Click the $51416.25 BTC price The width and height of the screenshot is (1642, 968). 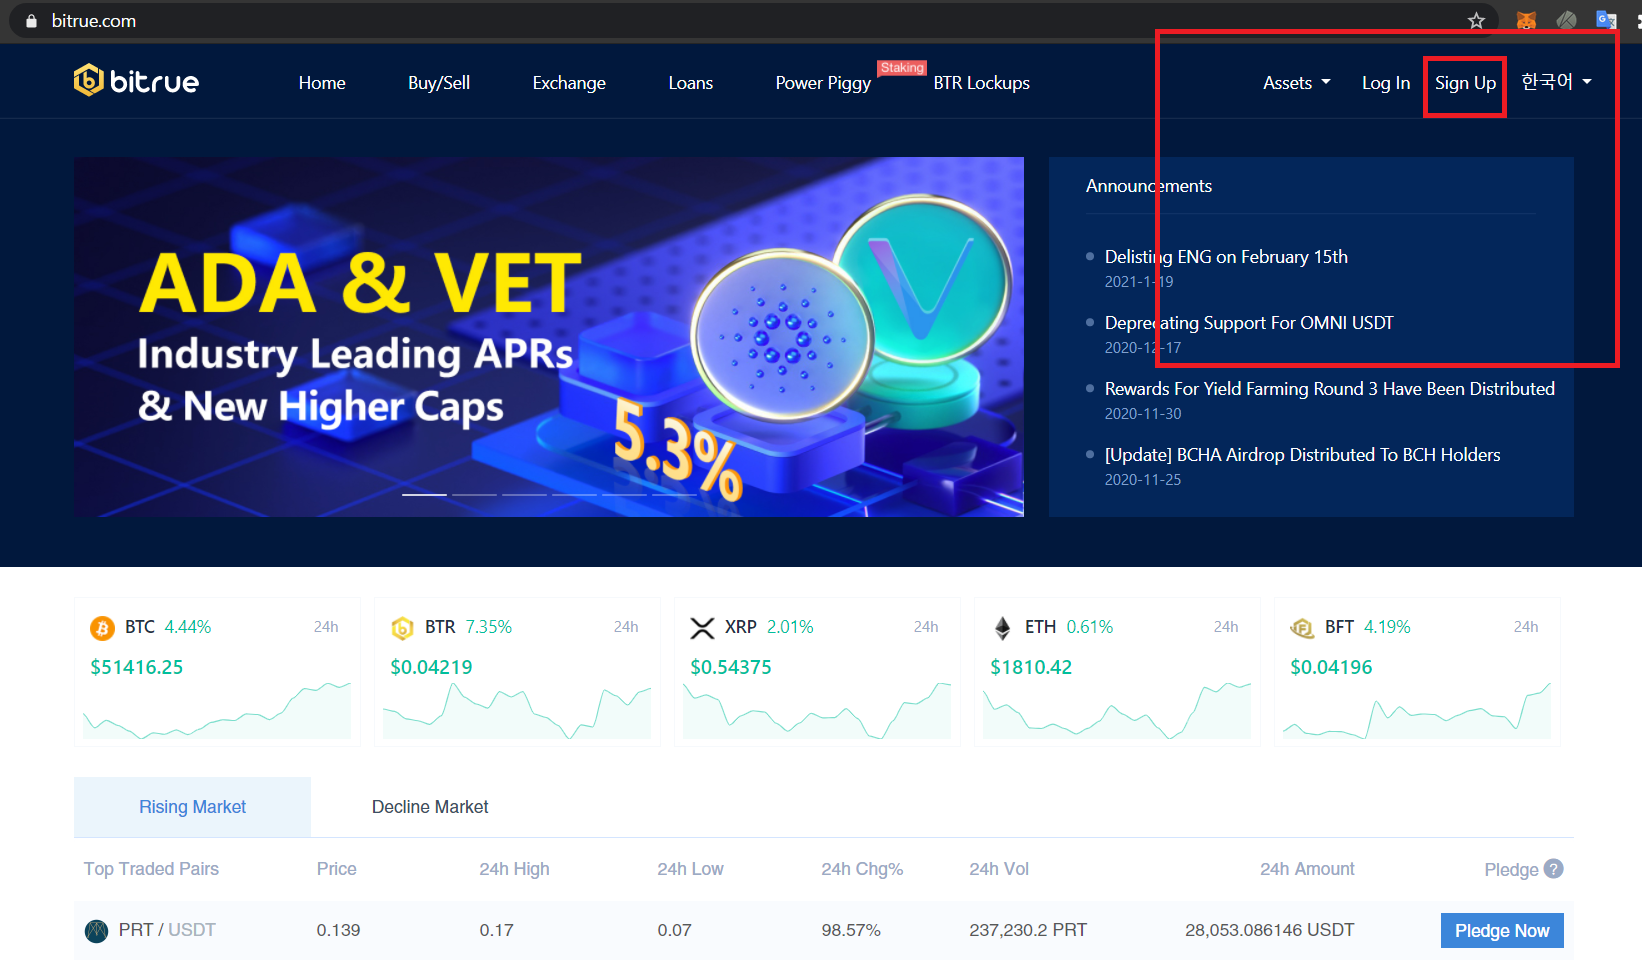click(x=137, y=667)
